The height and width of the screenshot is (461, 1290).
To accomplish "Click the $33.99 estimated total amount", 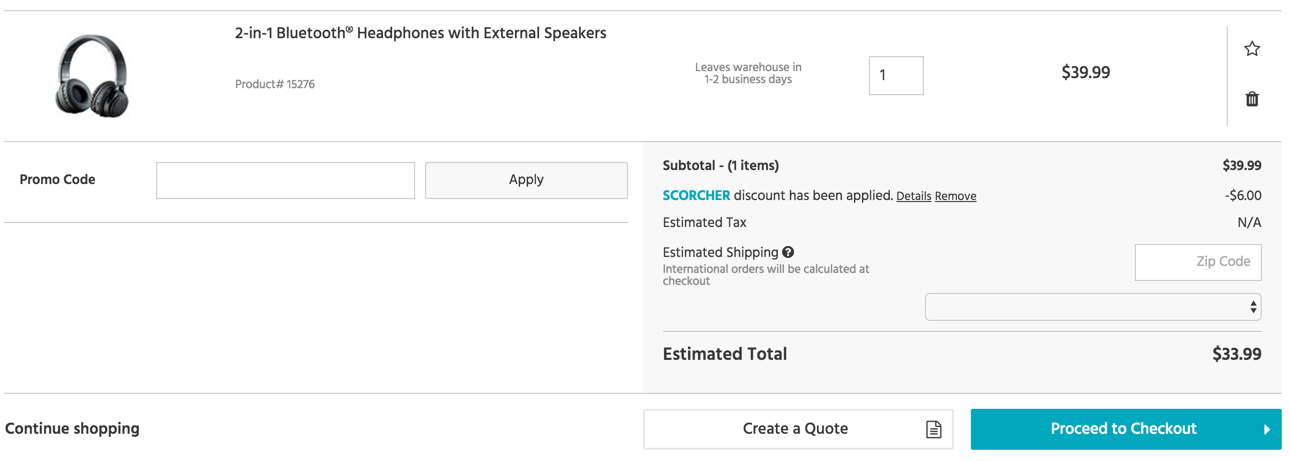I will point(1236,354).
